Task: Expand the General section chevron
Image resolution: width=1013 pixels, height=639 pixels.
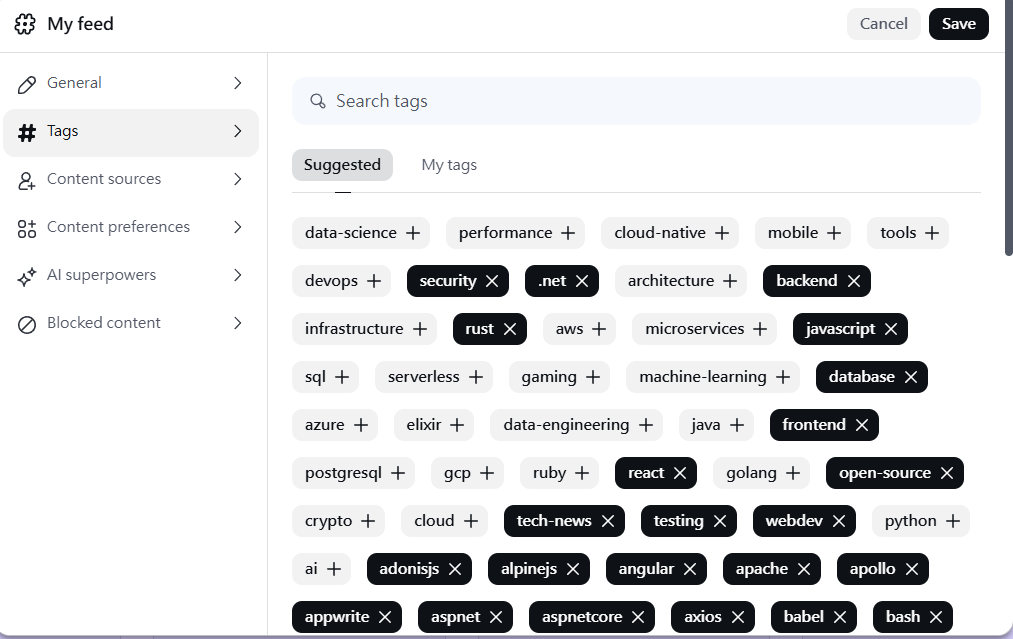Action: (238, 83)
